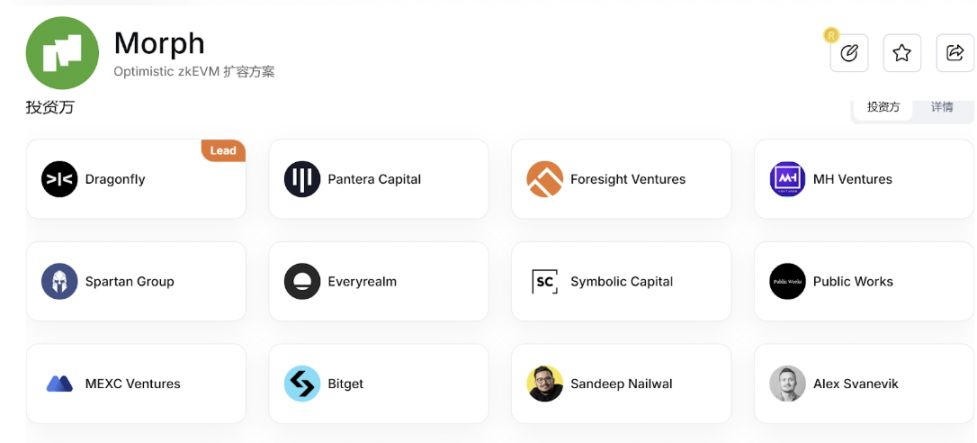Click the share icon button
Image resolution: width=977 pixels, height=443 pixels.
tap(954, 53)
